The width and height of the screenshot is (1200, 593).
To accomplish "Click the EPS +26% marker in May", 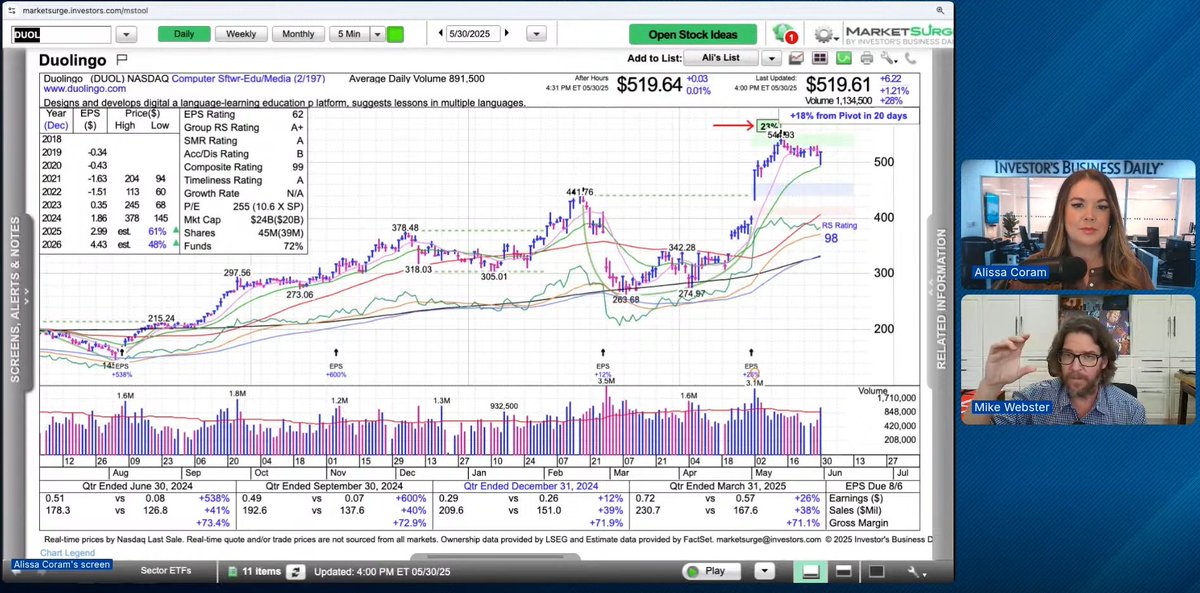I will coord(752,370).
